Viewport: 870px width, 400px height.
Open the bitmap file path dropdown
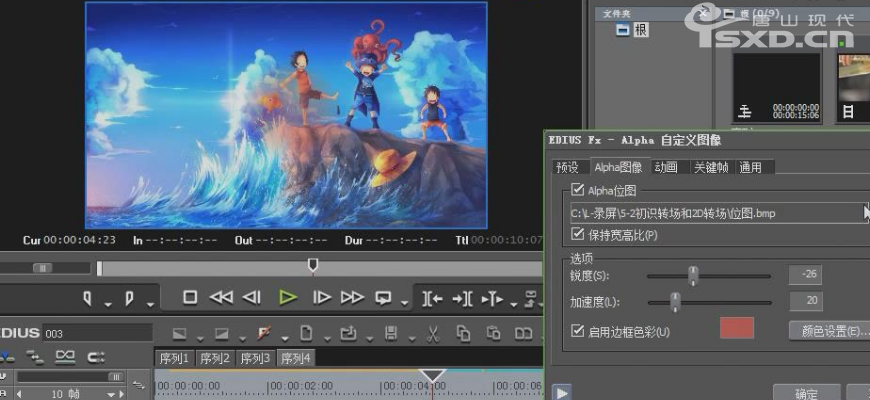[865, 212]
